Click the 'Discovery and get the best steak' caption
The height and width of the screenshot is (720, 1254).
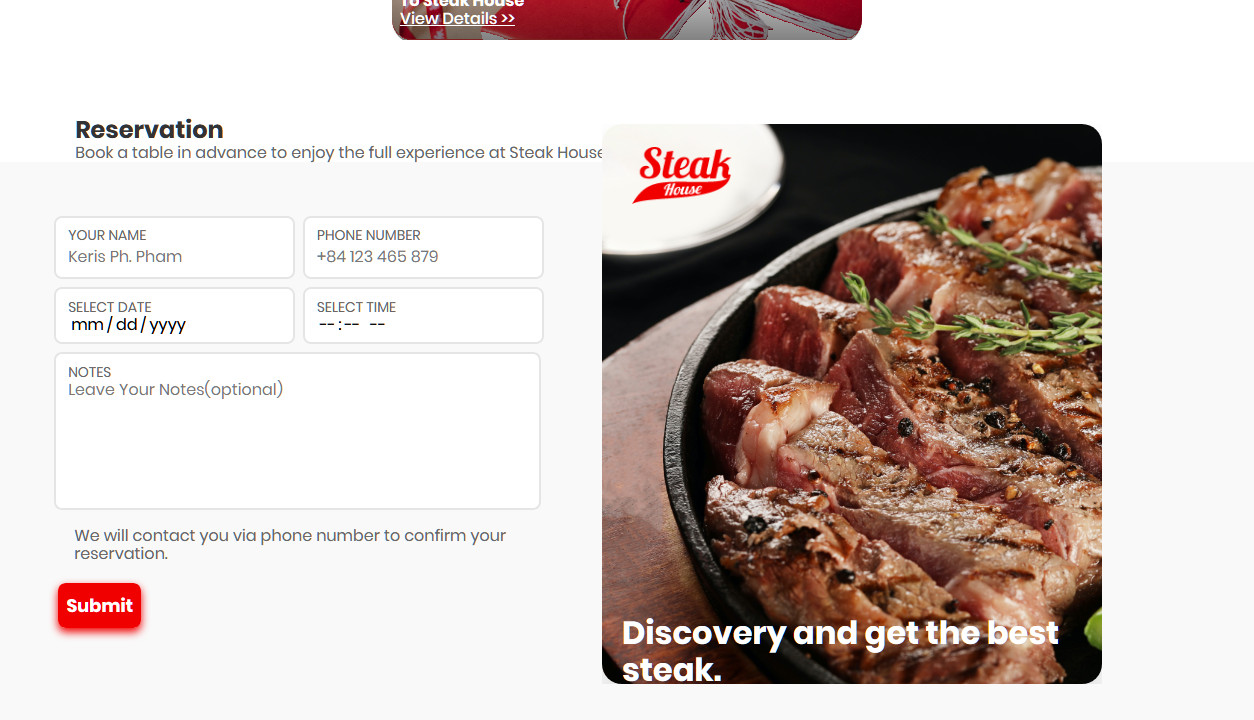840,651
